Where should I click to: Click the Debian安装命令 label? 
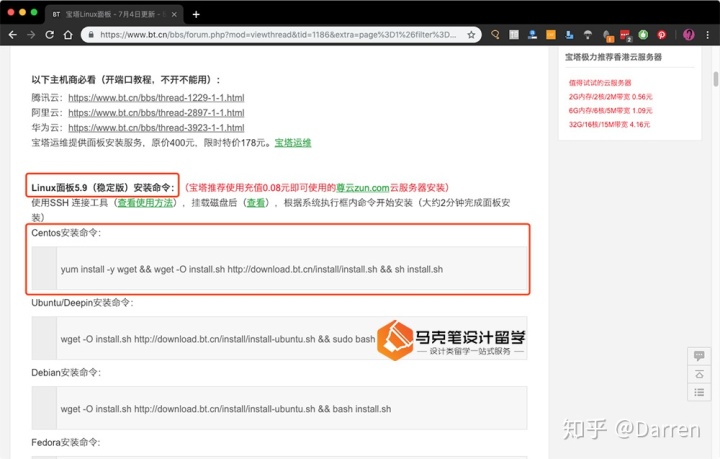coord(66,372)
